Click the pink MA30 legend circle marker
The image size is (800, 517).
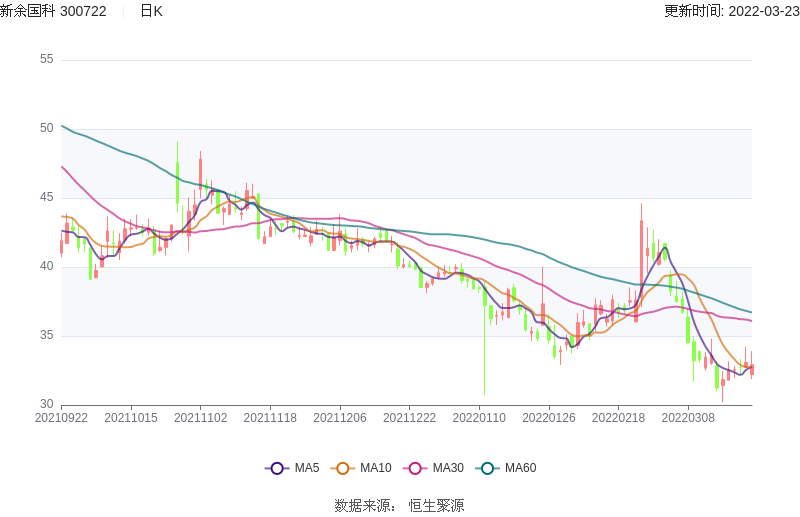(x=415, y=468)
